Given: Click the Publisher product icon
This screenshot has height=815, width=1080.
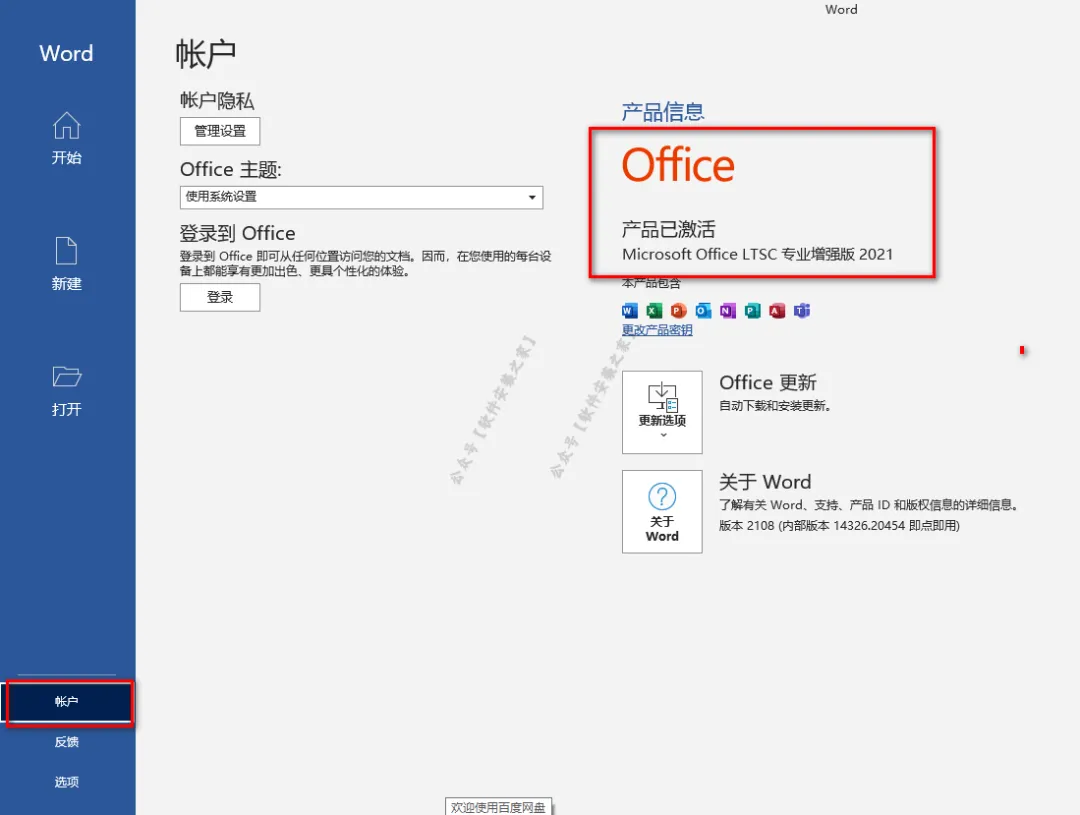Looking at the screenshot, I should [753, 311].
